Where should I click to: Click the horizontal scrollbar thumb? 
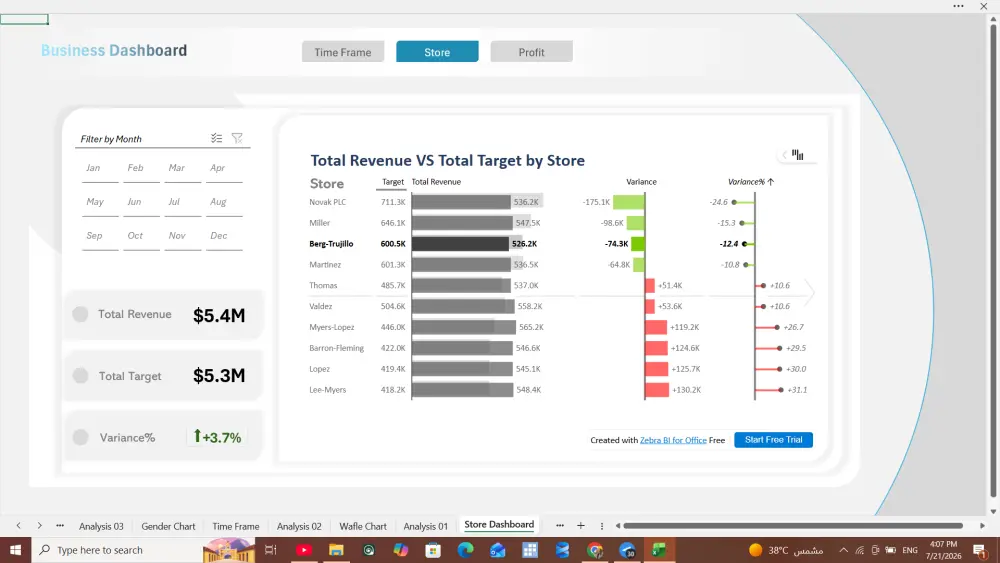click(x=793, y=525)
